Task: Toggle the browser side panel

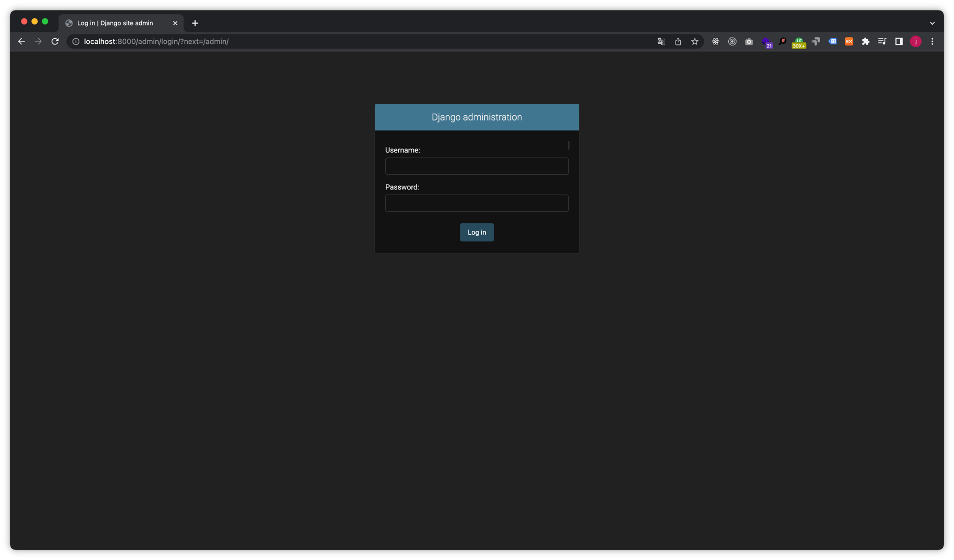Action: coord(899,41)
